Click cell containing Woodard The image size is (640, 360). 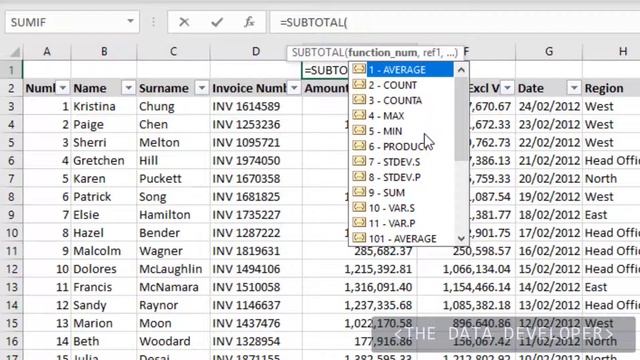(x=173, y=341)
